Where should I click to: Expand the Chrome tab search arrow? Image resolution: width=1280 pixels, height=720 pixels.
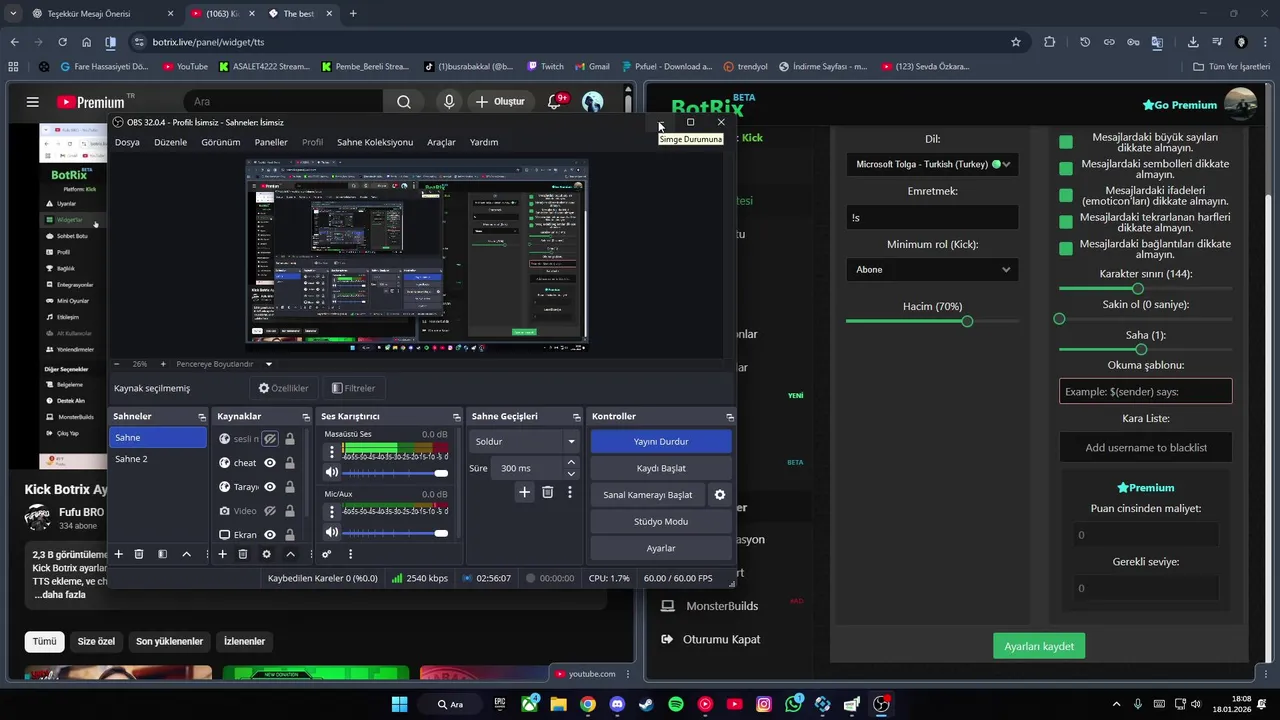12,13
